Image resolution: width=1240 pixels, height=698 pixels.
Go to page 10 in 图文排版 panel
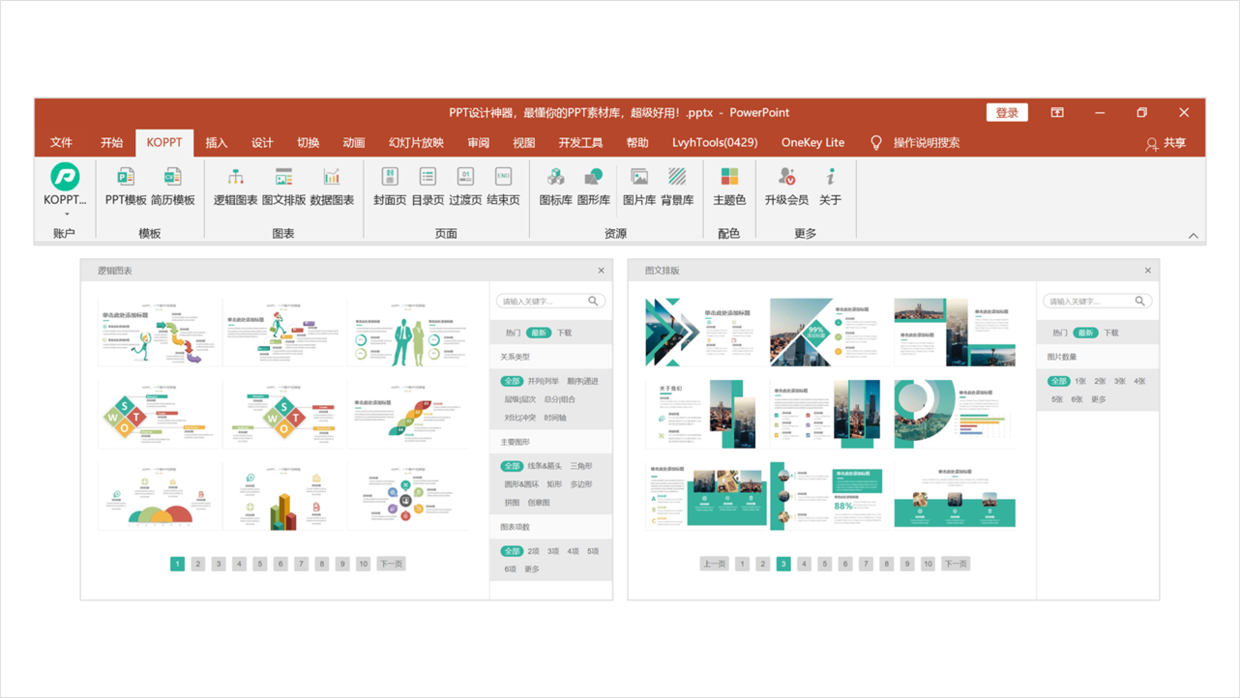928,564
